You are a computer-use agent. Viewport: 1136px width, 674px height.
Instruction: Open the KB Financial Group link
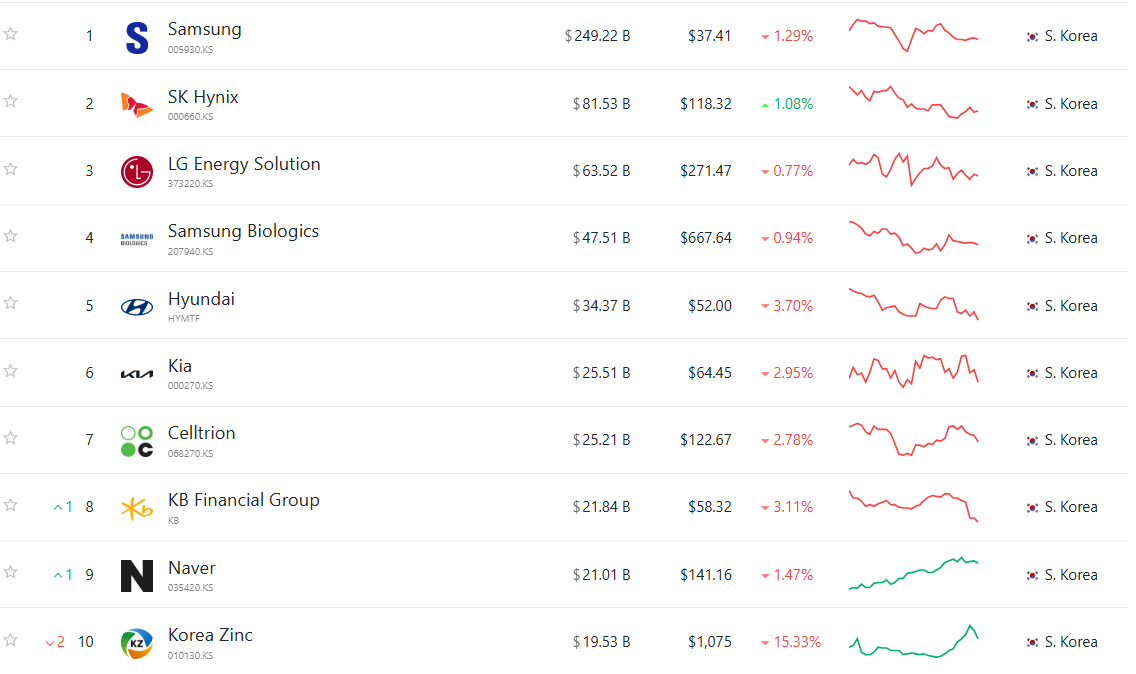point(243,500)
